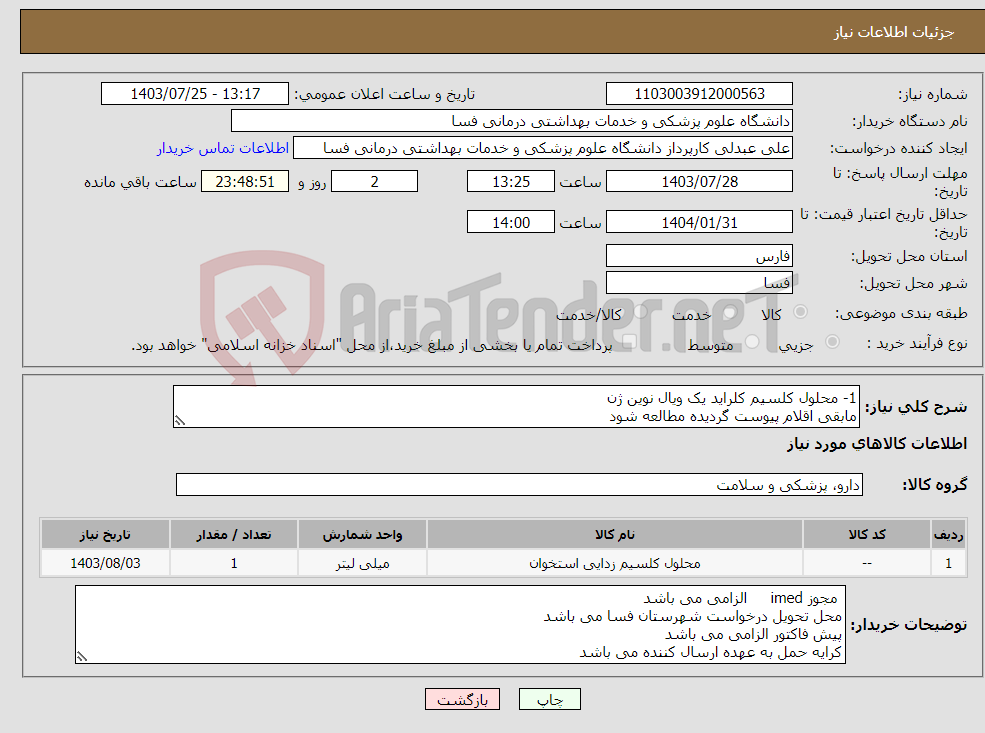Image resolution: width=985 pixels, height=733 pixels.
Task: Click the reply deadline date 1403/07/28
Action: (699, 182)
